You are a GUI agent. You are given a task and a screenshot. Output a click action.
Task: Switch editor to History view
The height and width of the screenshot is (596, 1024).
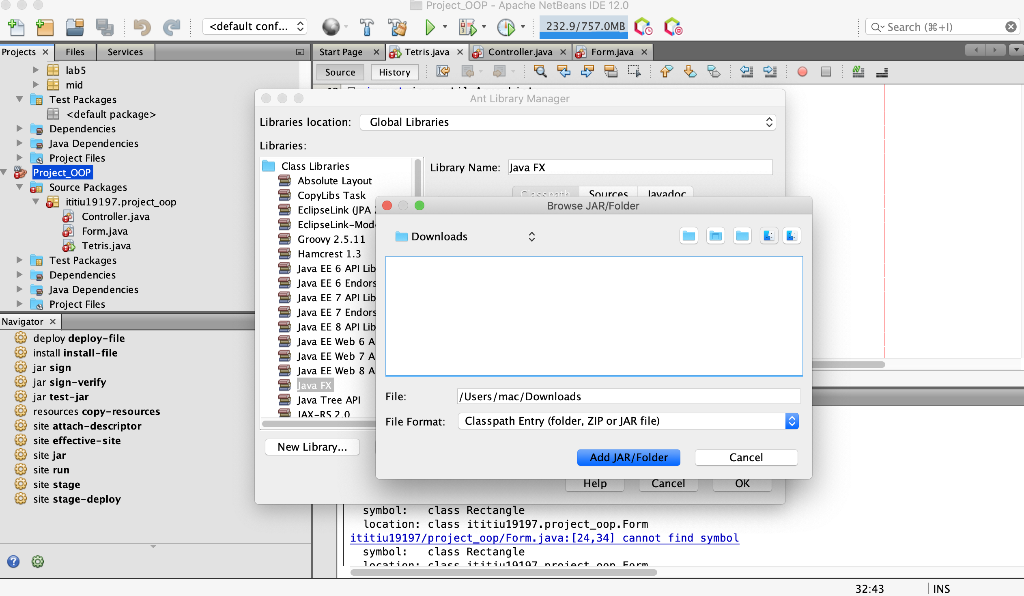tap(394, 72)
